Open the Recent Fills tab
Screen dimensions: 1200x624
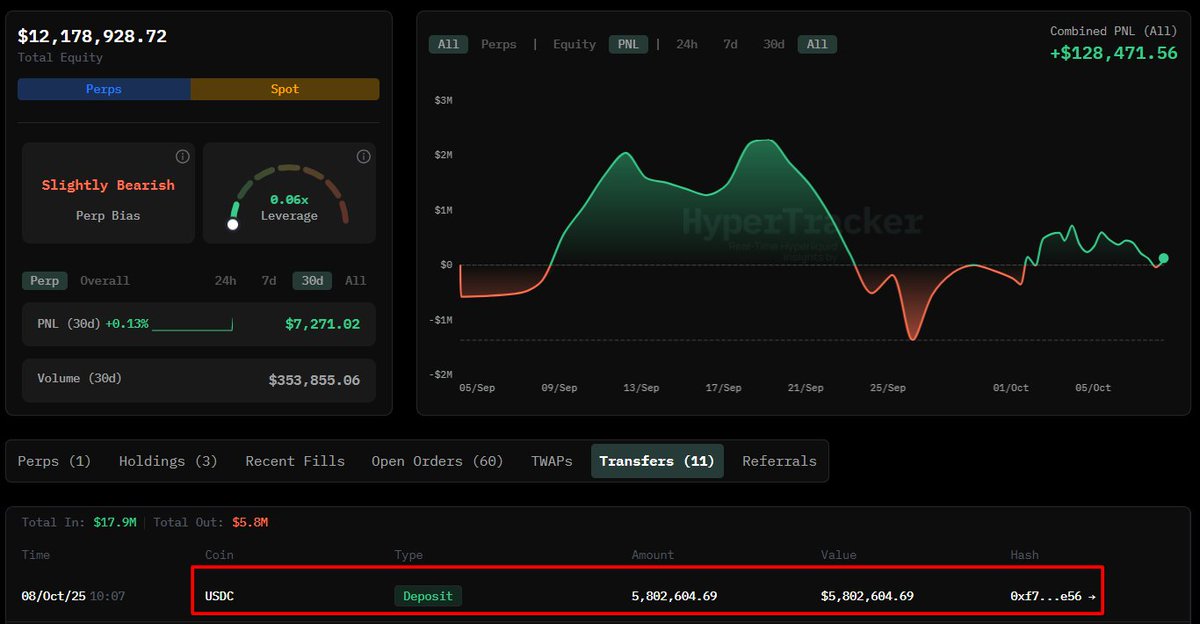click(295, 461)
